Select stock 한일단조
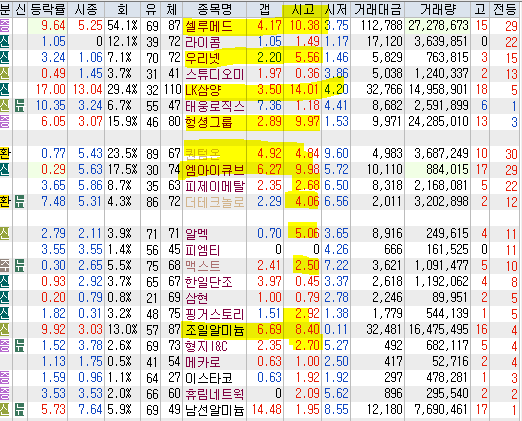Image resolution: width=522 pixels, height=421 pixels. tap(209, 282)
